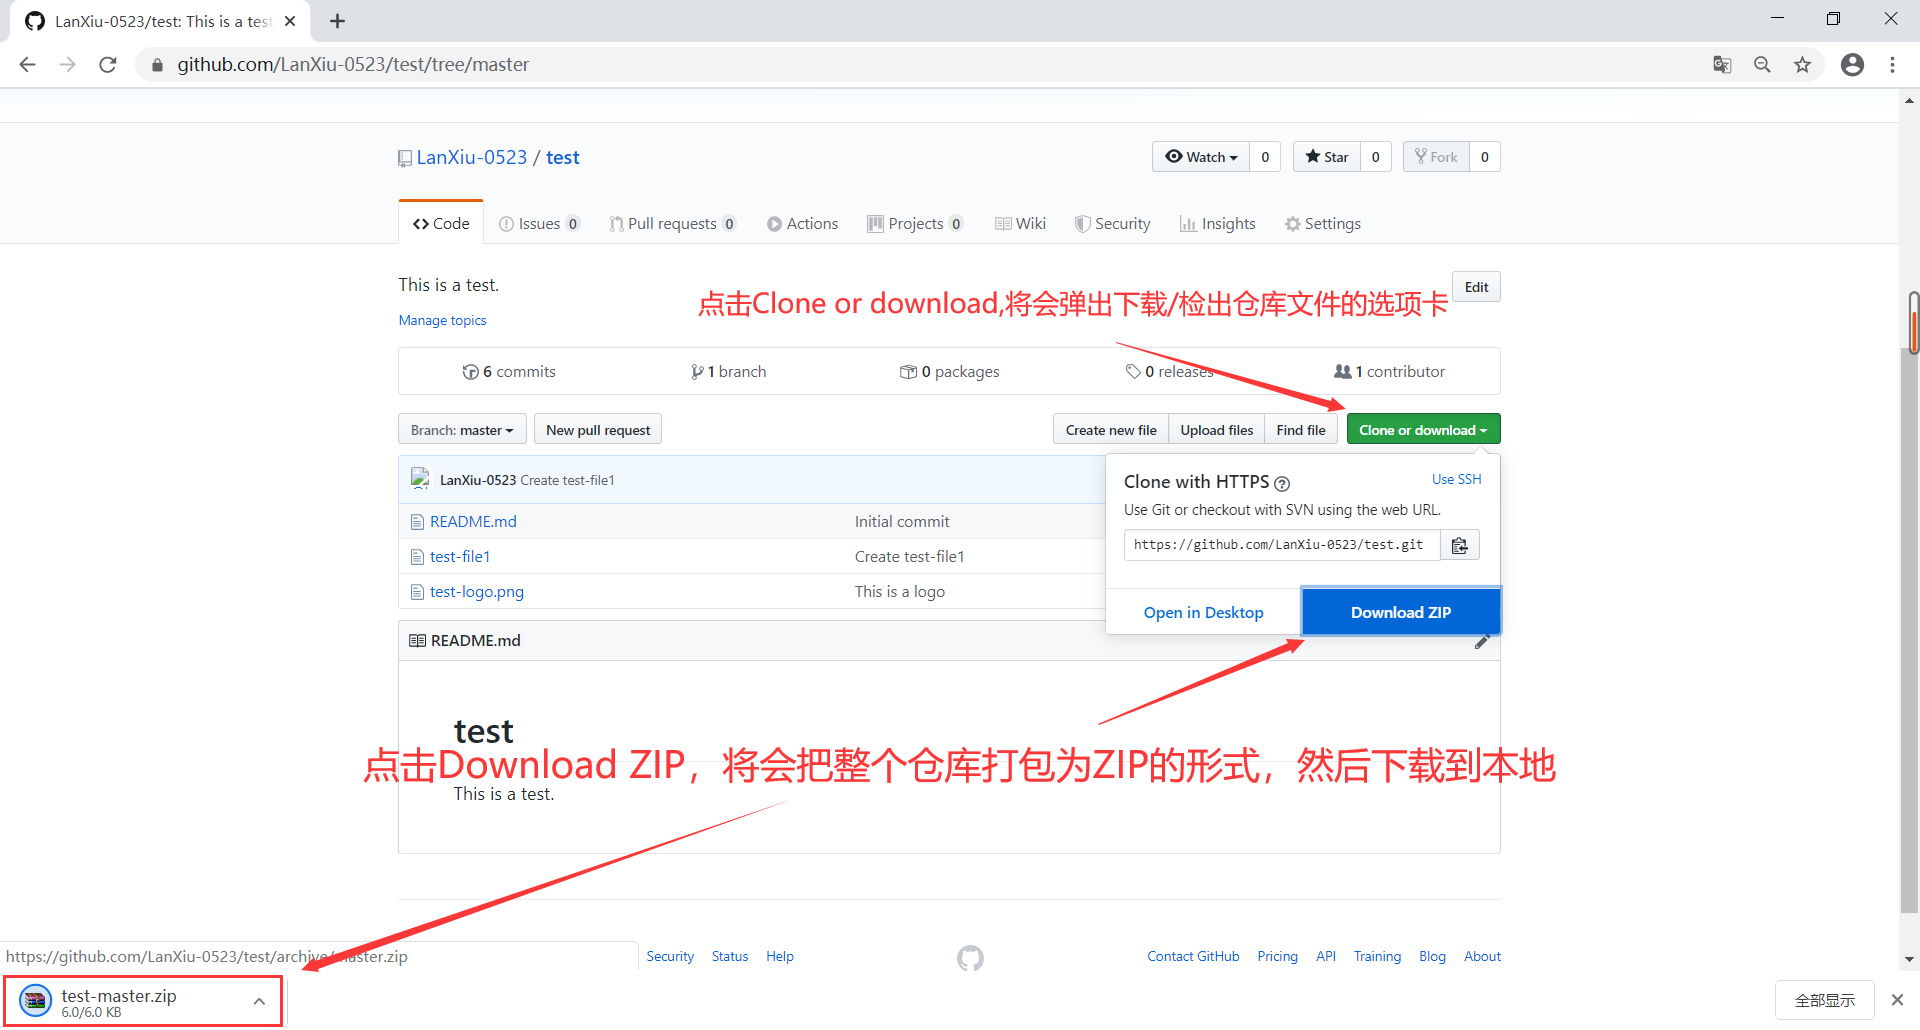Select the pencil icon to edit README

[1483, 642]
